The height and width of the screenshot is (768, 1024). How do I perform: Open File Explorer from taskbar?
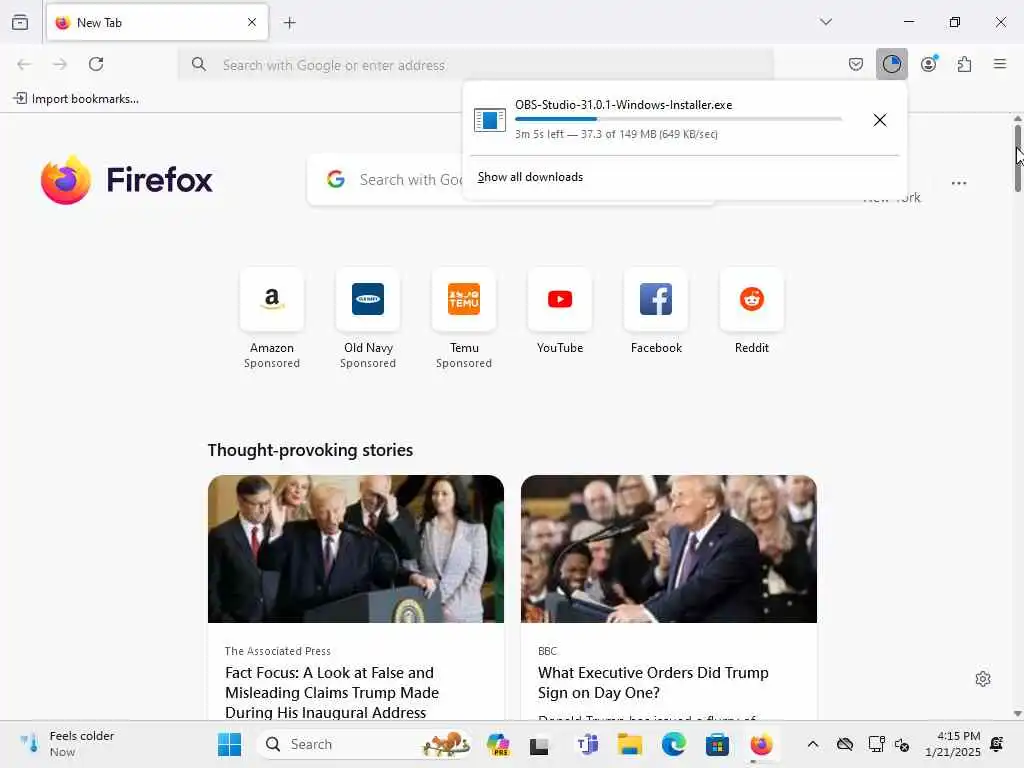pyautogui.click(x=630, y=744)
